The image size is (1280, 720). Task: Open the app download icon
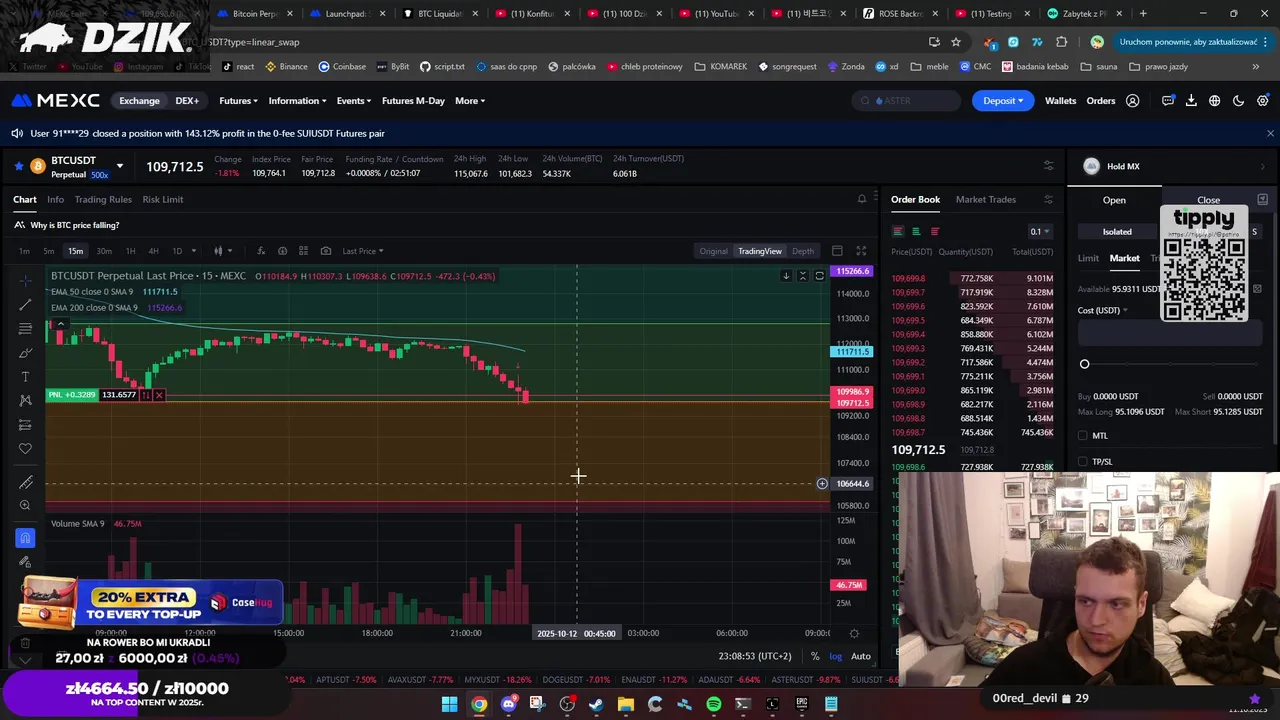(x=1191, y=101)
